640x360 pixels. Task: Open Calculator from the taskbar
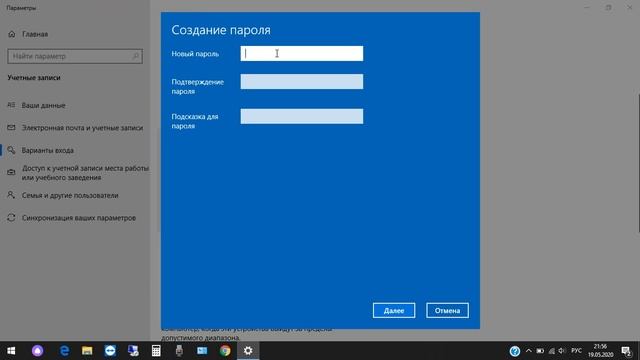[156, 351]
